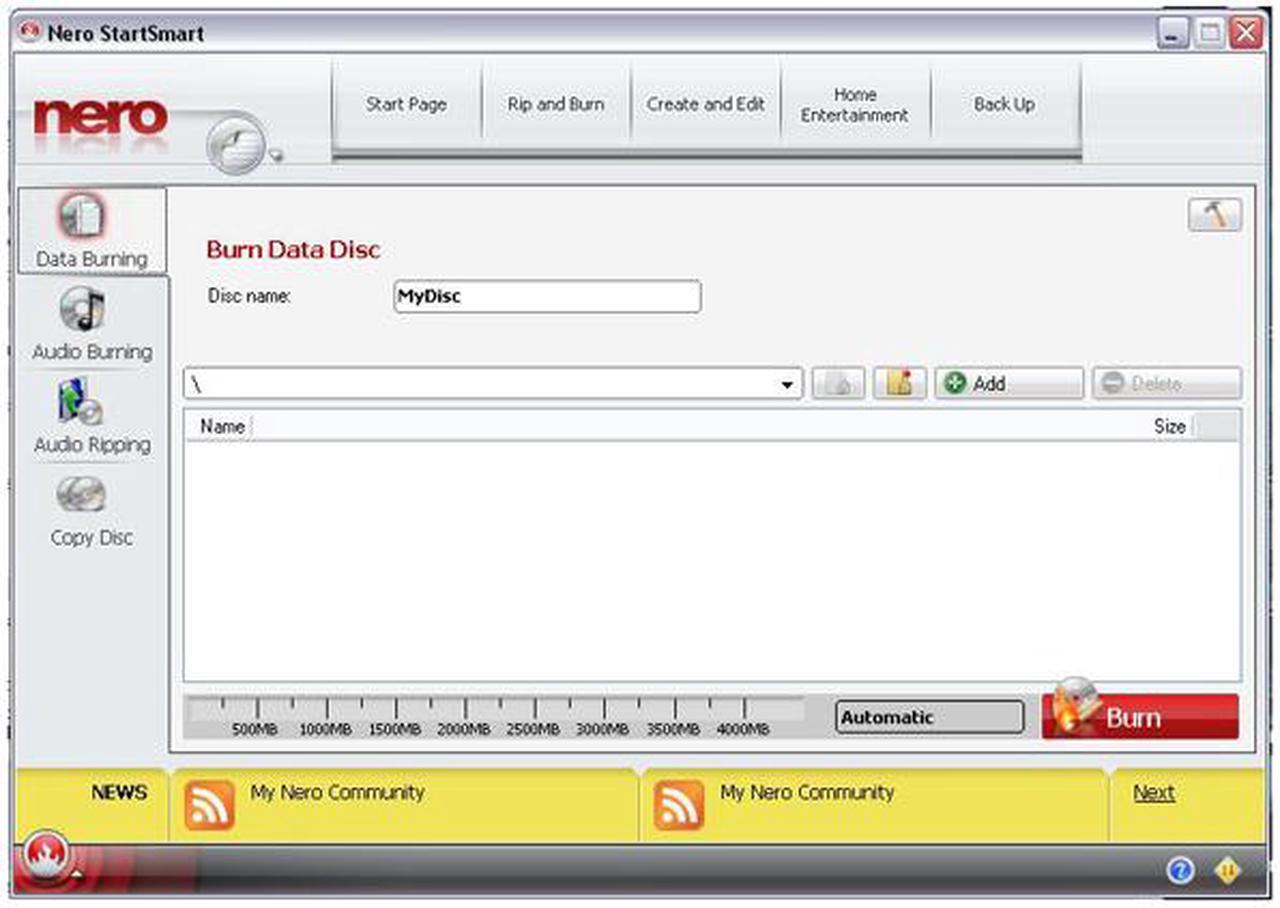Expand the folder path dropdown
Image resolution: width=1280 pixels, height=908 pixels.
(787, 385)
